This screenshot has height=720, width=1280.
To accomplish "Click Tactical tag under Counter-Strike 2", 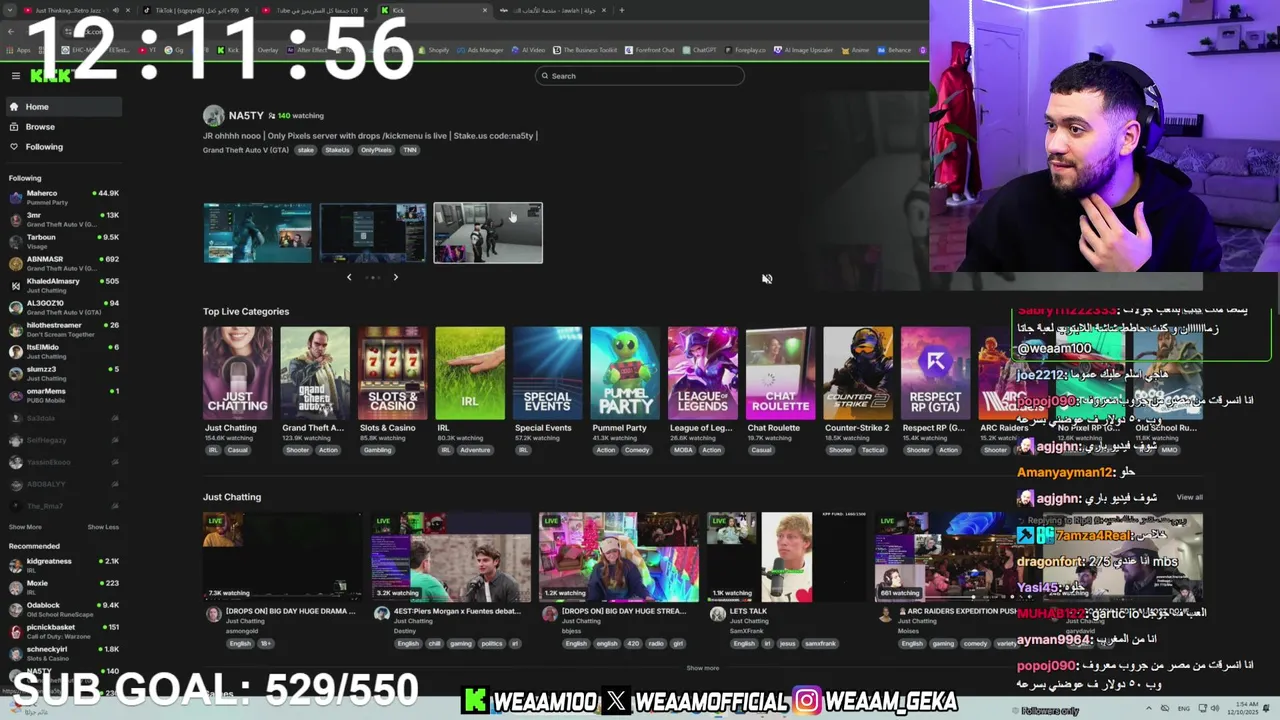I will (873, 450).
